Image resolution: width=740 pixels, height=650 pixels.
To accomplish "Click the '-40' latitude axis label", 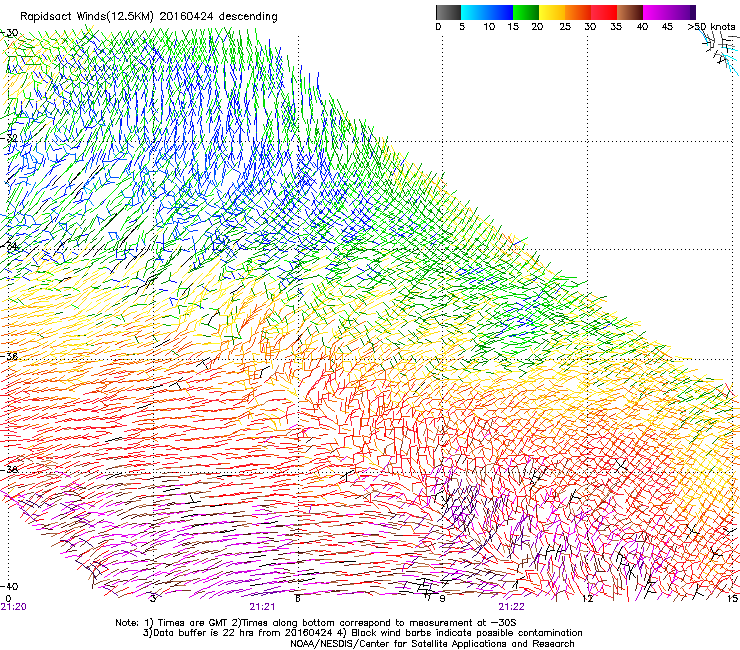I will 9,586.
